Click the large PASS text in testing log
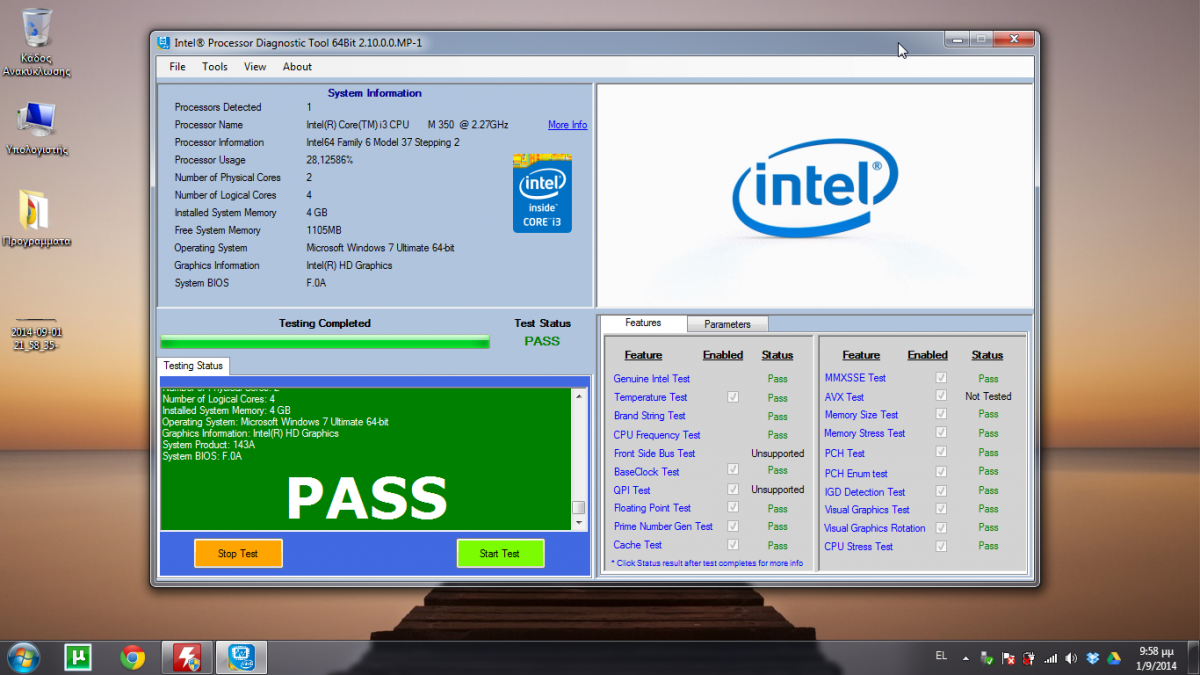The image size is (1200, 675). click(x=366, y=497)
